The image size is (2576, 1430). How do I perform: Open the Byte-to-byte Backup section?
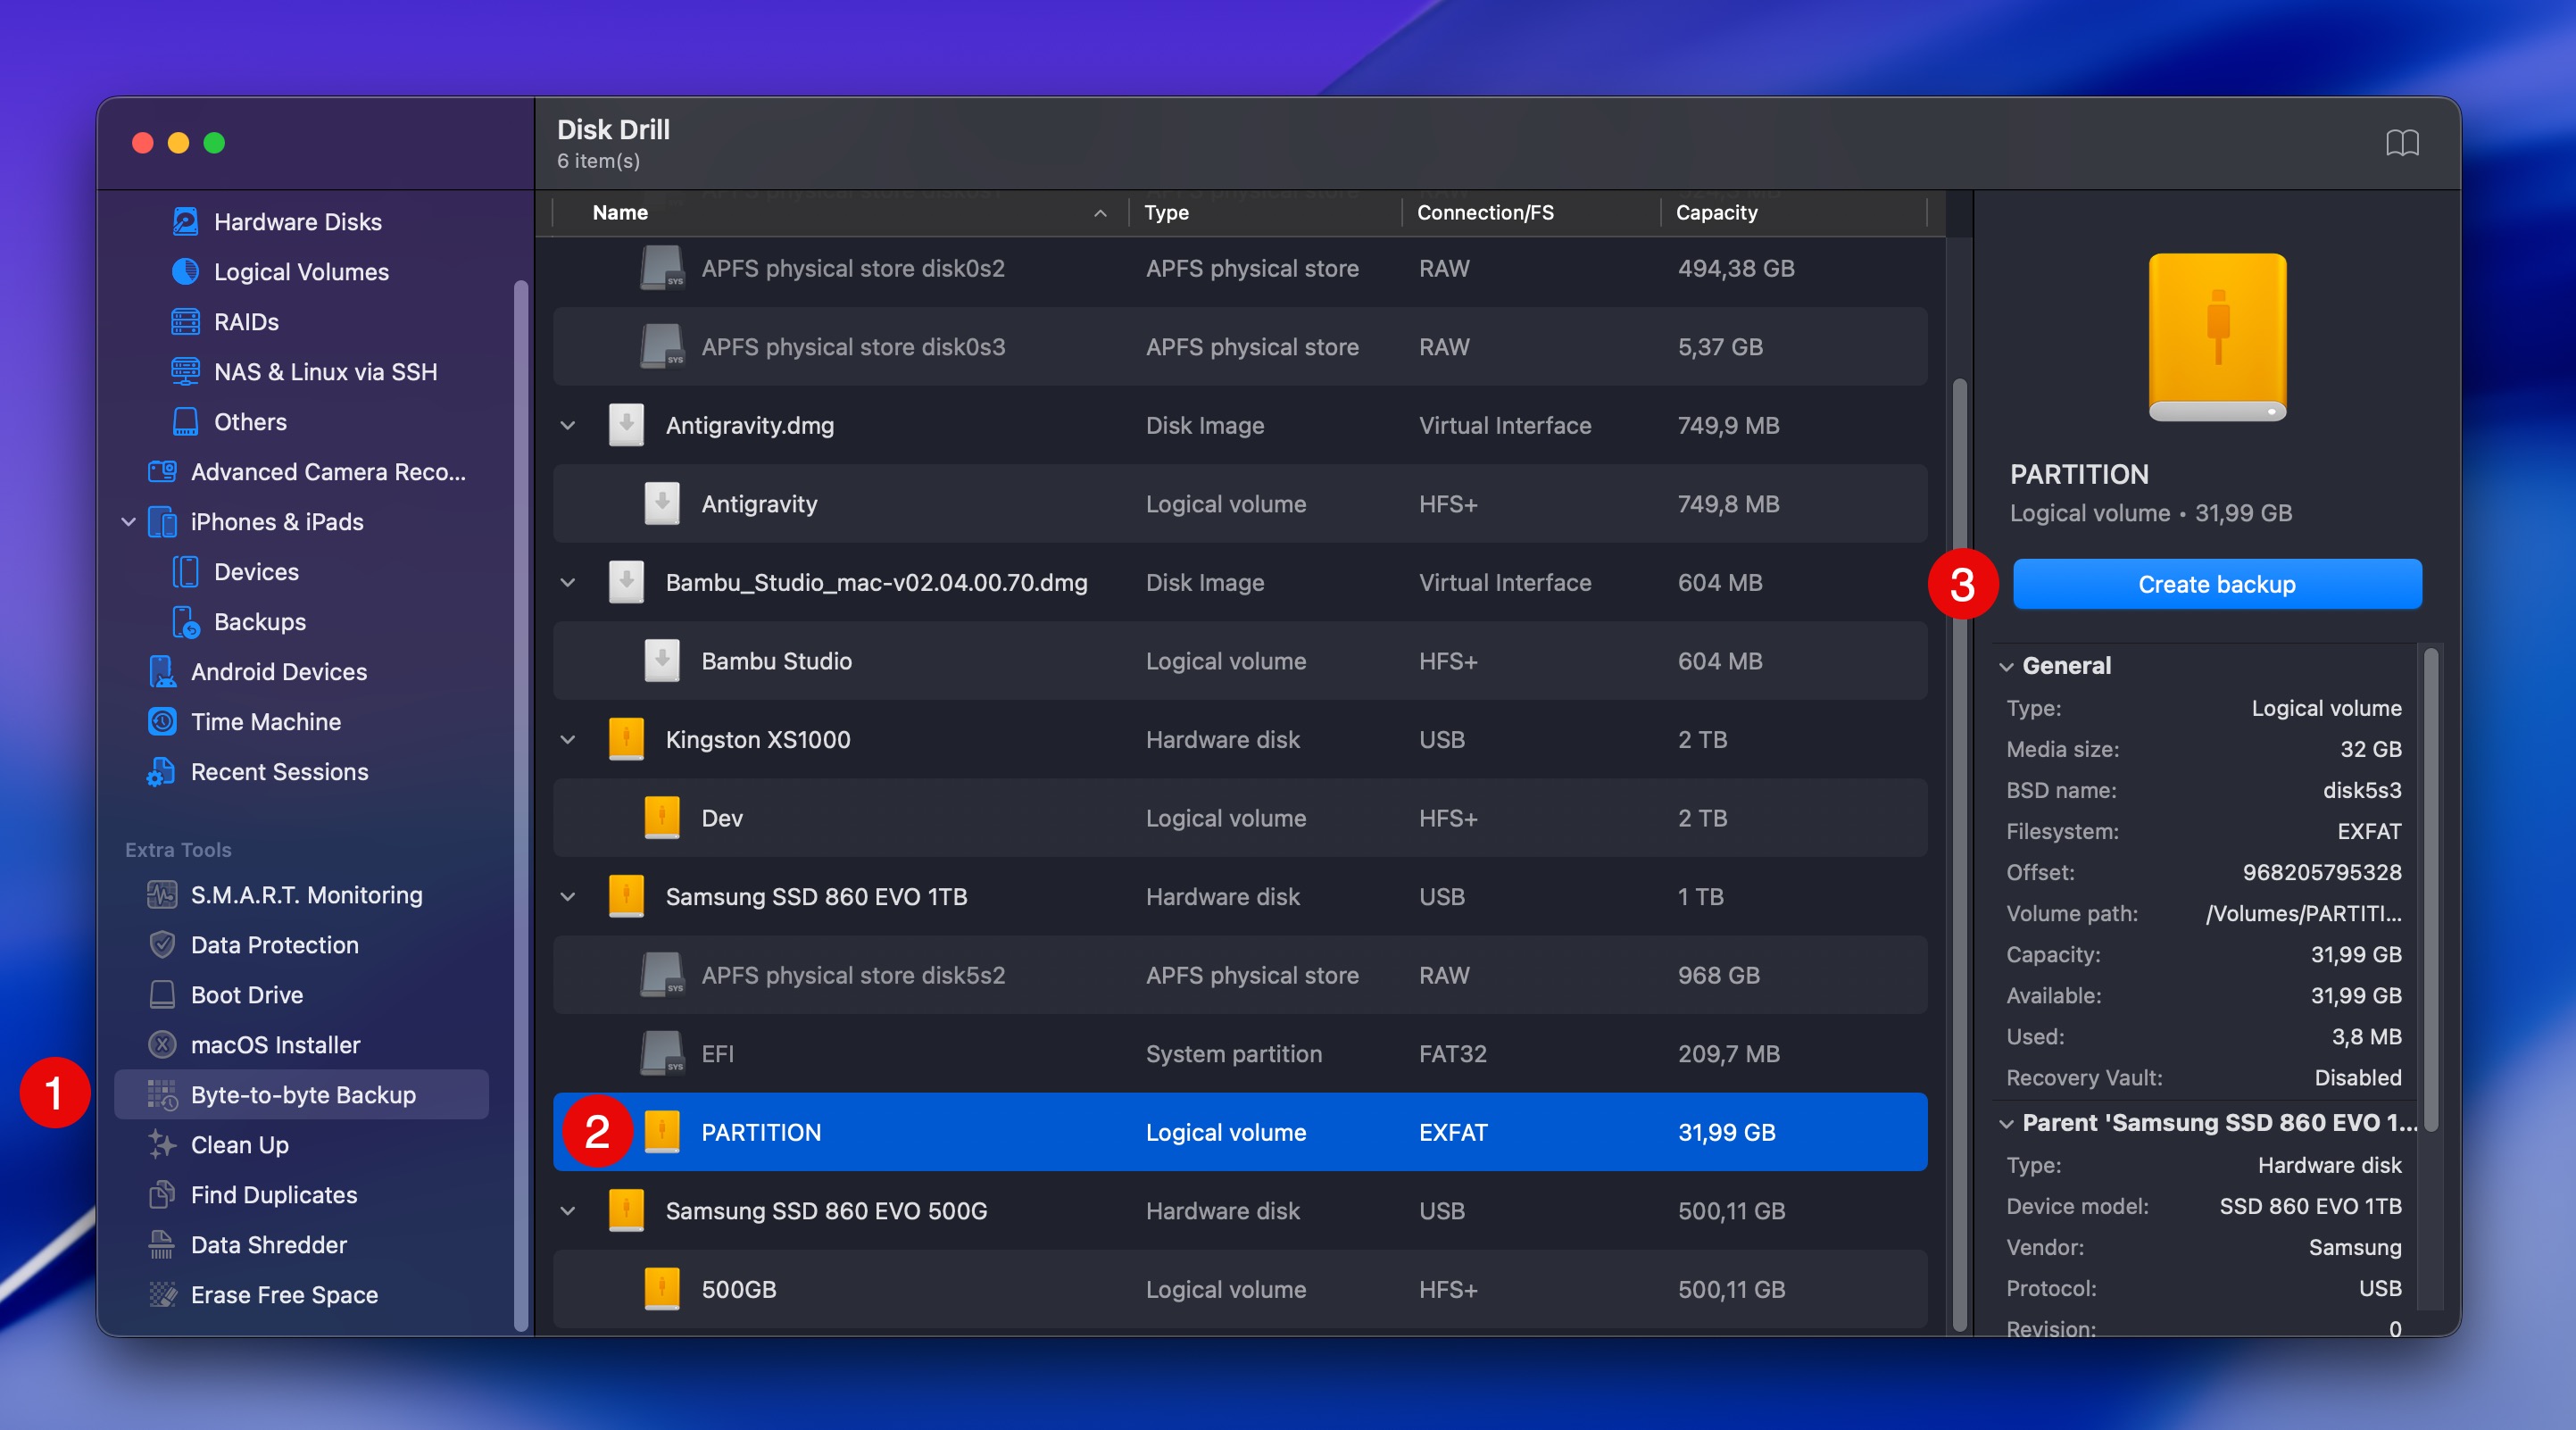[304, 1094]
